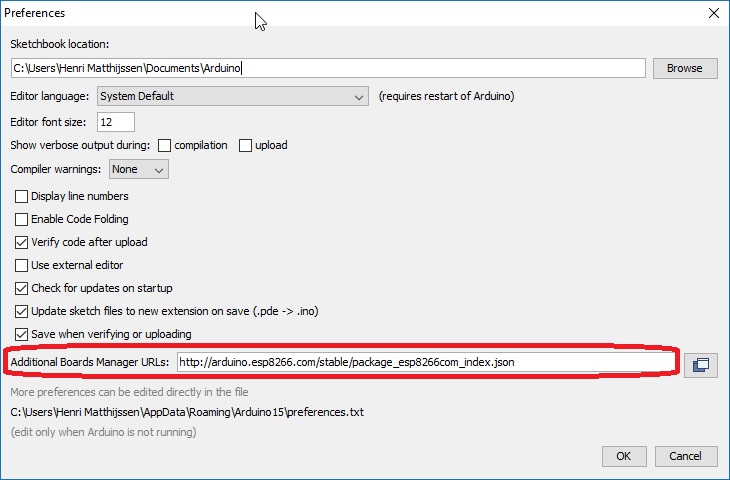Close the Preferences dialog with X

[x=713, y=14]
